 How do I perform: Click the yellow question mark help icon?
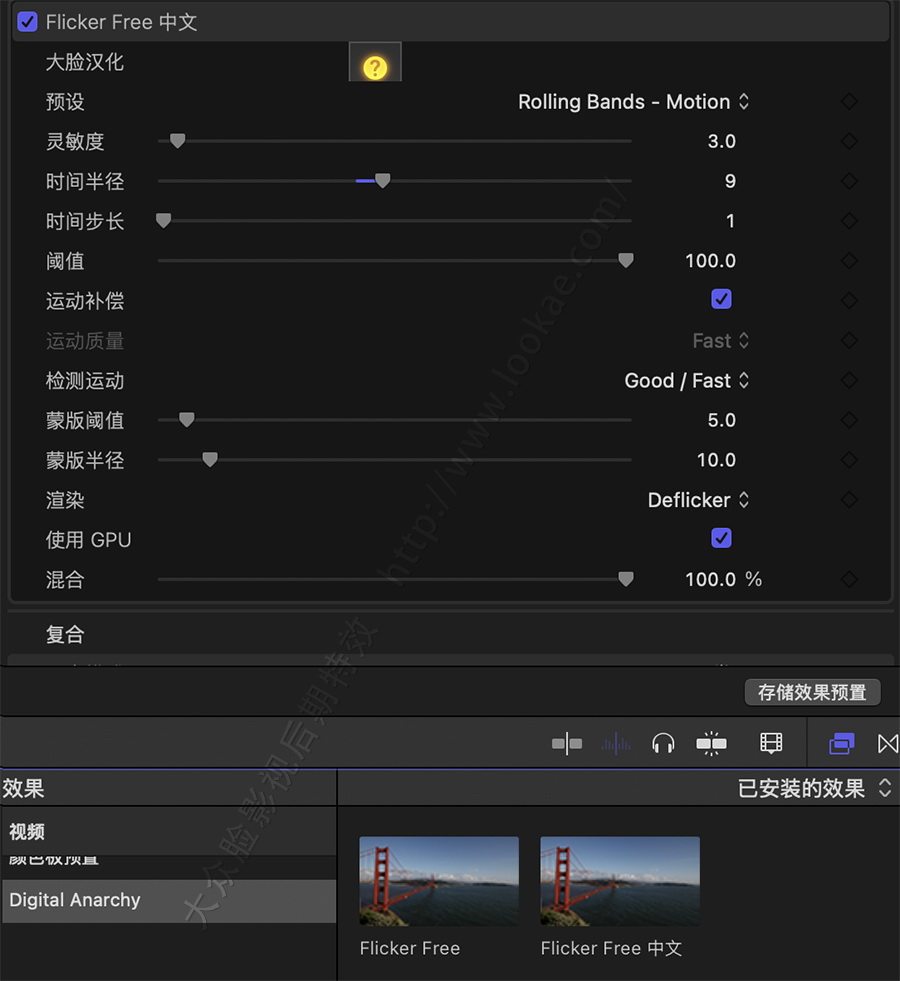click(x=375, y=67)
